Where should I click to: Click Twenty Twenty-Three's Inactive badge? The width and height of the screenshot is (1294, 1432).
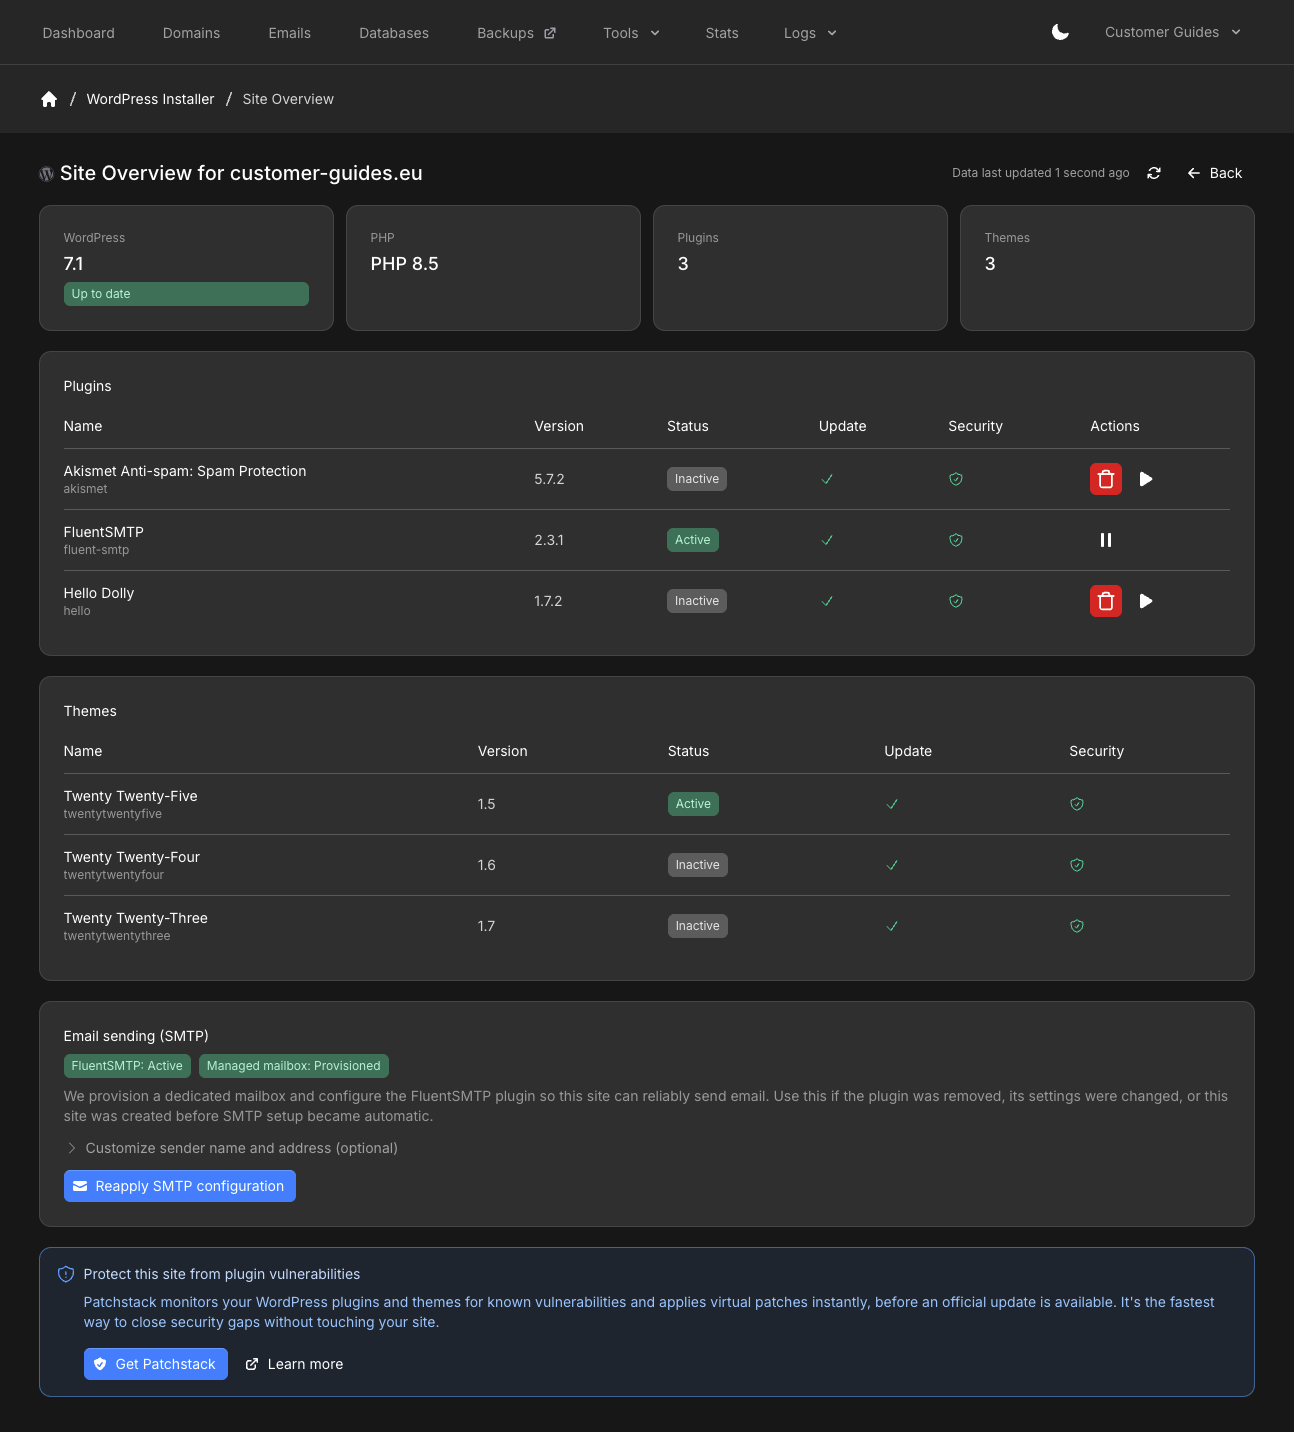click(698, 926)
